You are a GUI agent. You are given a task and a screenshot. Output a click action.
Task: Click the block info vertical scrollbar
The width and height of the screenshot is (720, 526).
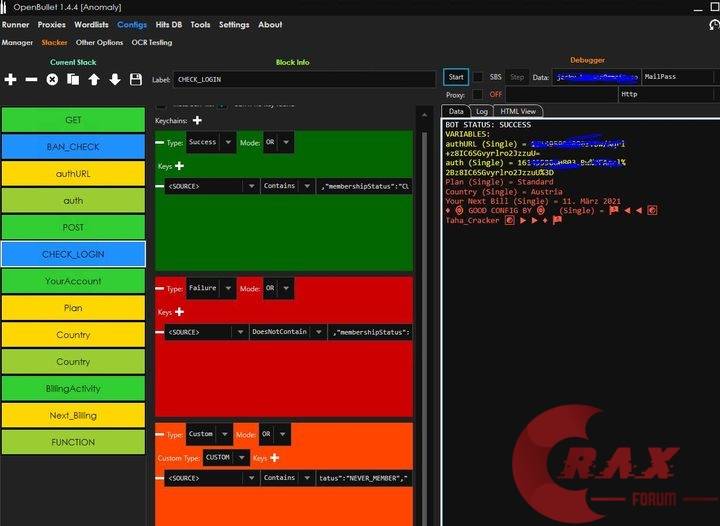424,317
